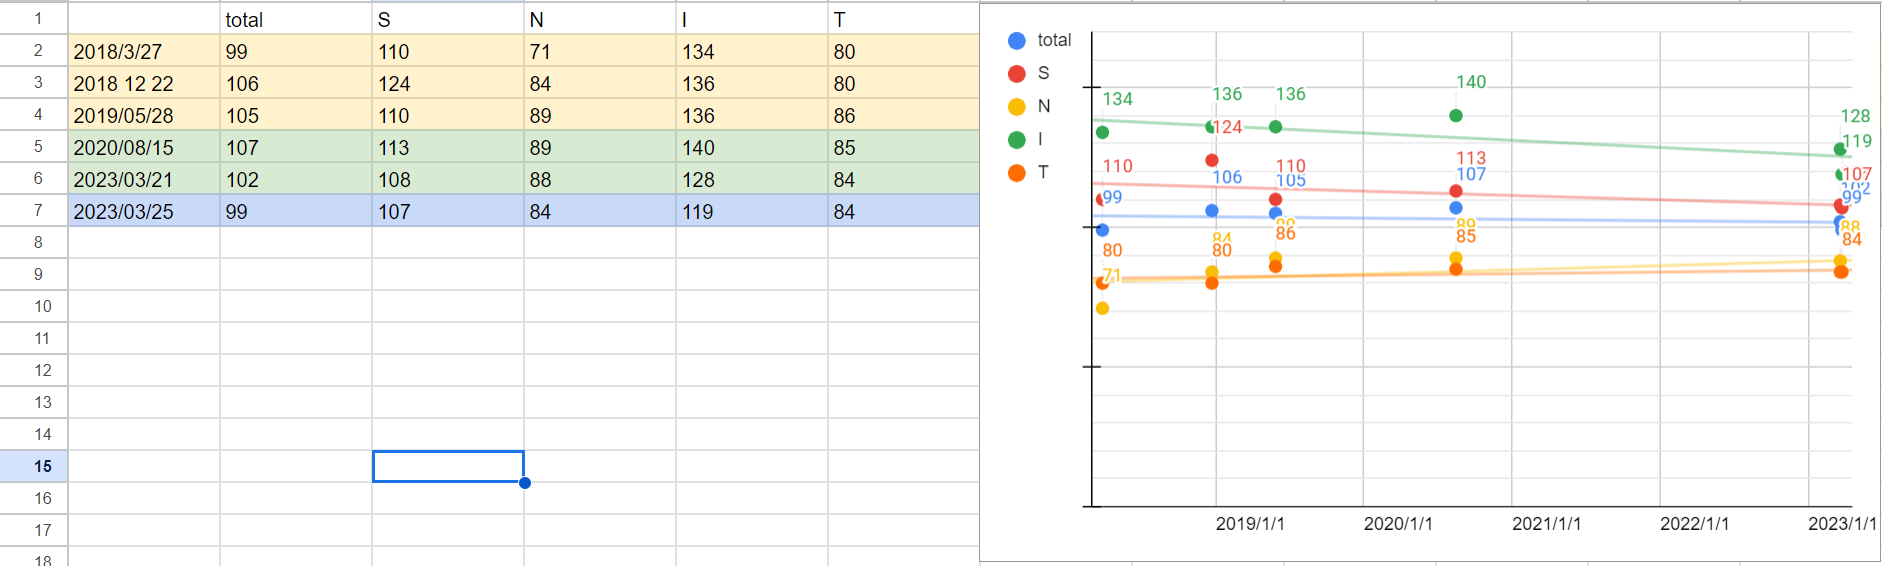Image resolution: width=1882 pixels, height=566 pixels.
Task: Select the cell with value 71
Action: click(x=599, y=52)
